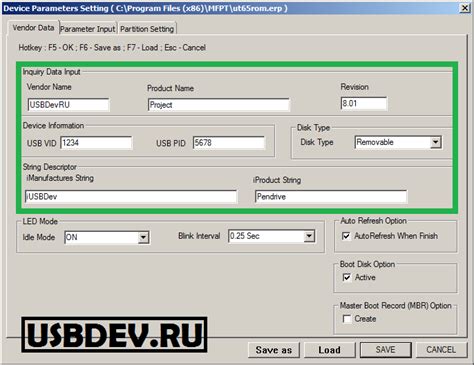Toggle AutoRefresh When Finish checkbox
The height and width of the screenshot is (365, 474).
coord(346,236)
